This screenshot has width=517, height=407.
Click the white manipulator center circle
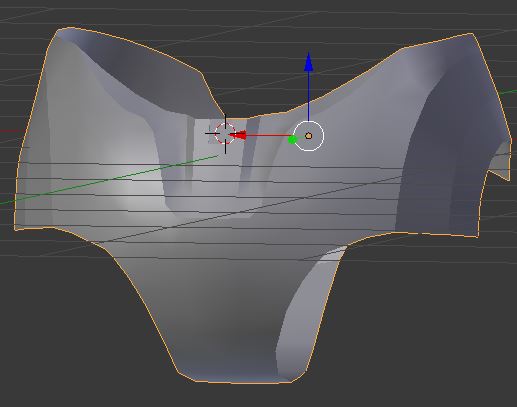(x=309, y=136)
